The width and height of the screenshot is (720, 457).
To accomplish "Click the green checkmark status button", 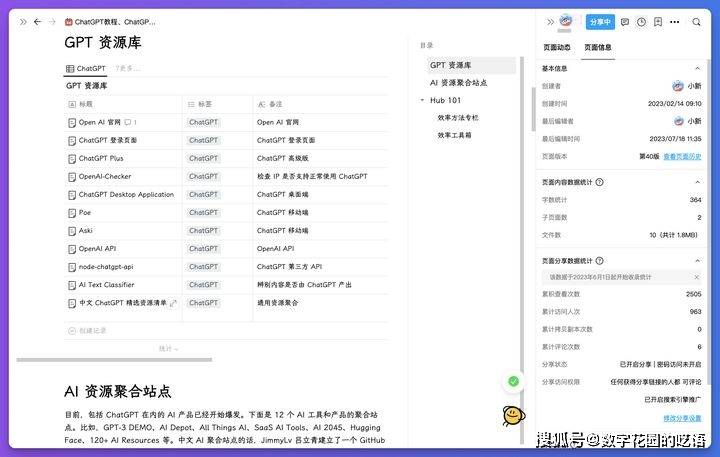I will tap(513, 381).
